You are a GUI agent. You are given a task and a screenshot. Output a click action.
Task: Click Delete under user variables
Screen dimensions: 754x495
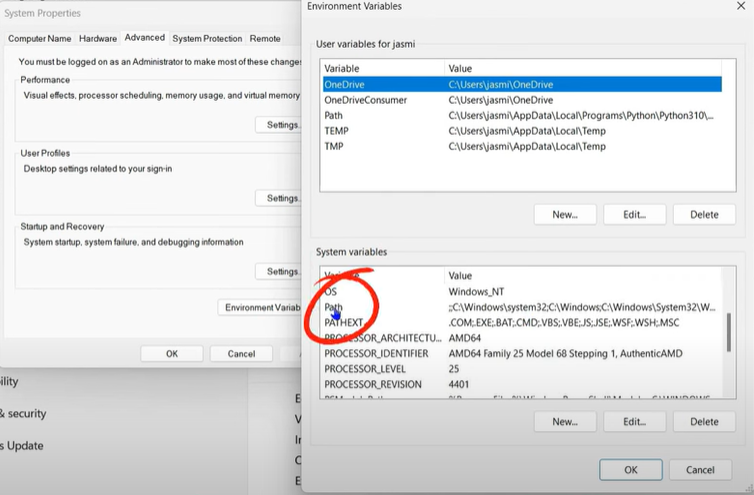coord(704,214)
